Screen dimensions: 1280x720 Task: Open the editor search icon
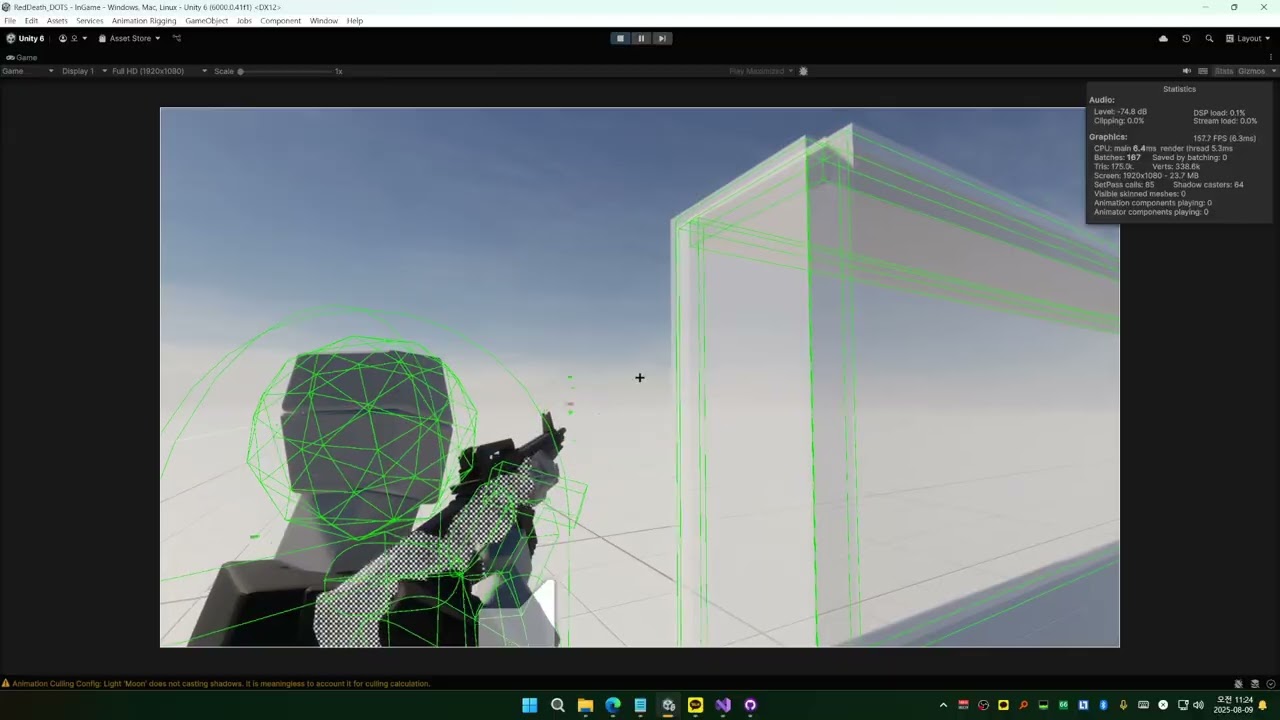(x=1210, y=38)
